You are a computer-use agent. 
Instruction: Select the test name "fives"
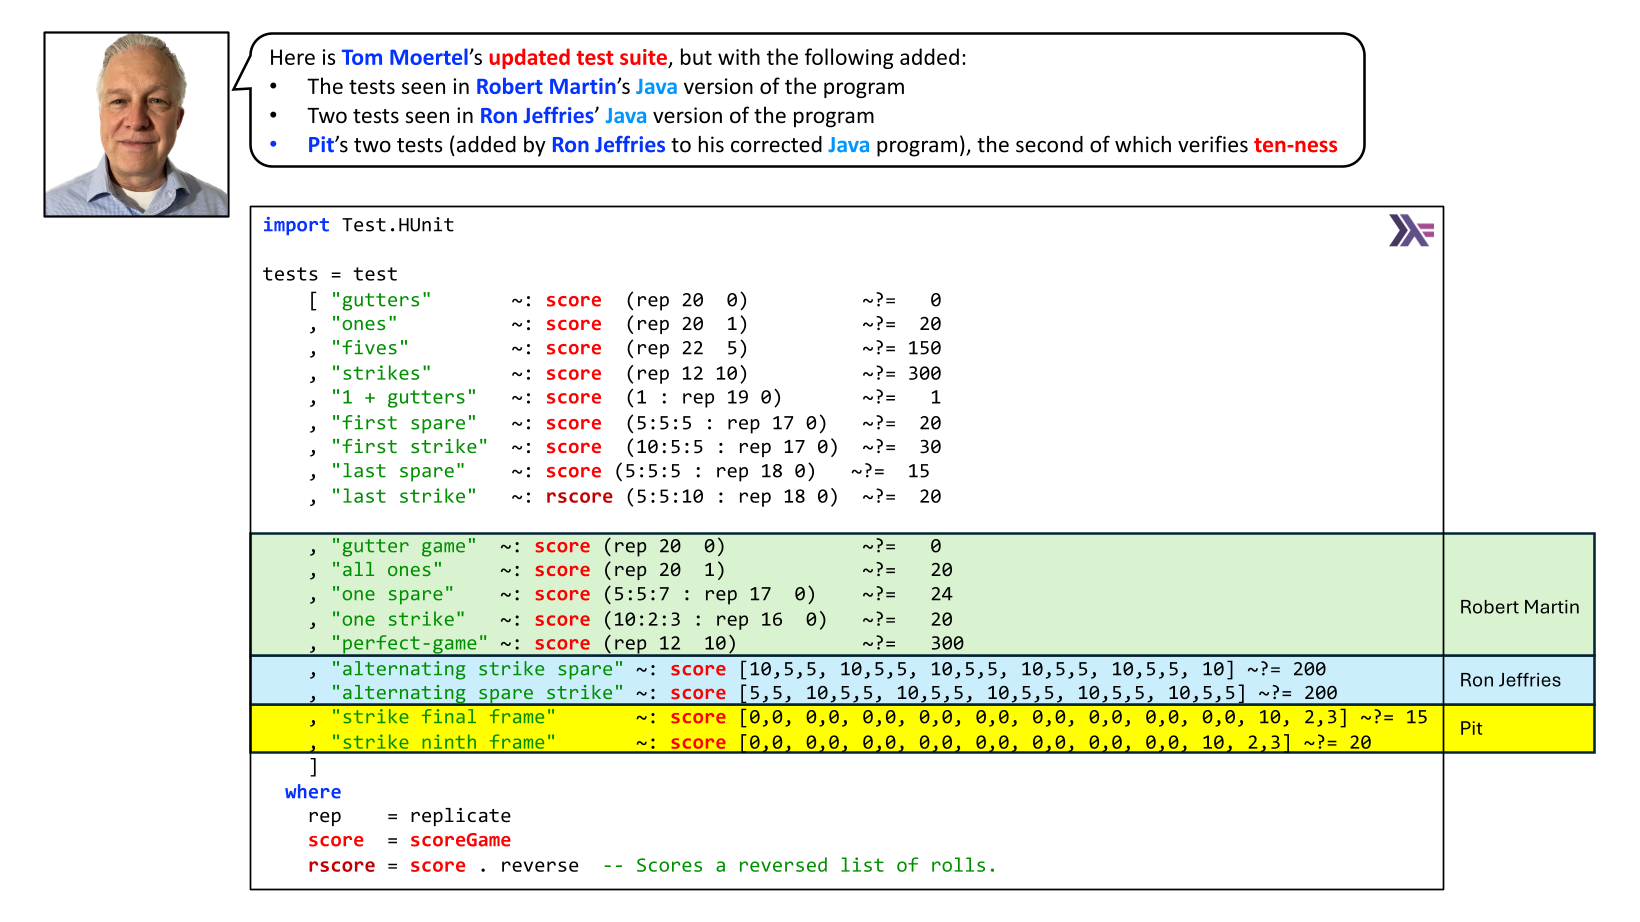pyautogui.click(x=370, y=348)
